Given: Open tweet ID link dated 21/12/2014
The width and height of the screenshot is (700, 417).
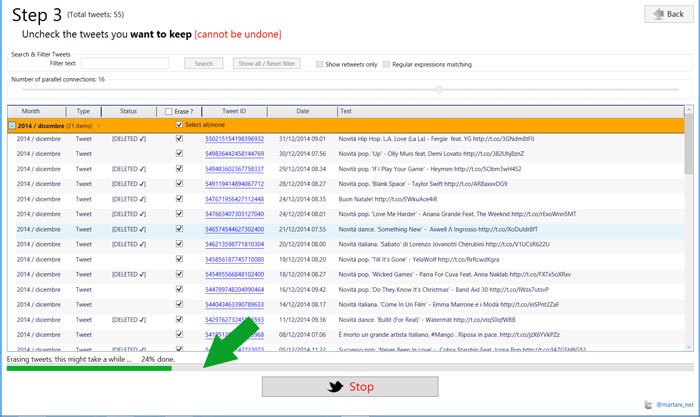Looking at the screenshot, I should 234,229.
